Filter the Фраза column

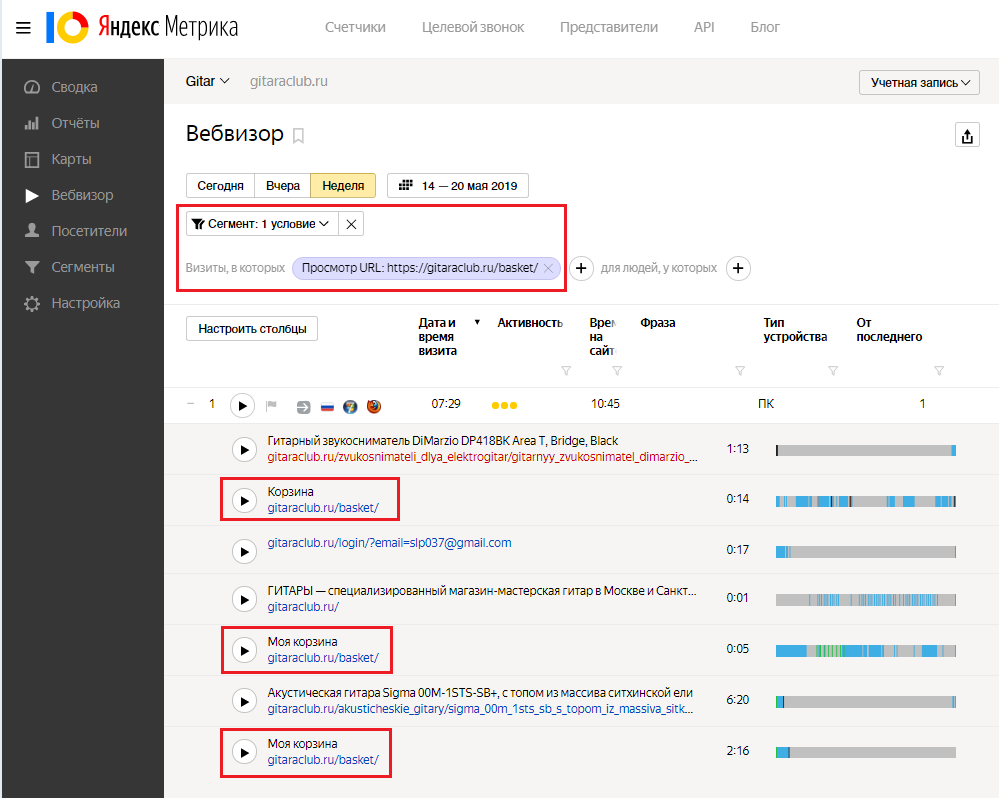point(740,371)
